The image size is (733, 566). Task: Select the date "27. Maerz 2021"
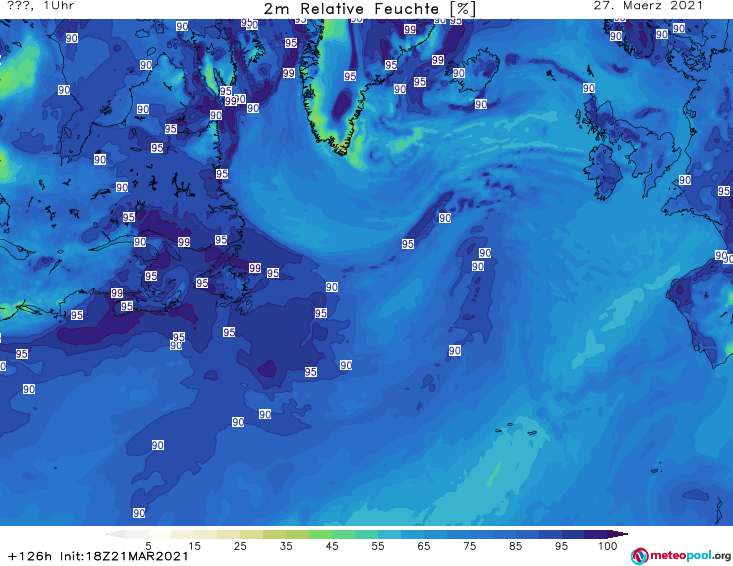(648, 6)
